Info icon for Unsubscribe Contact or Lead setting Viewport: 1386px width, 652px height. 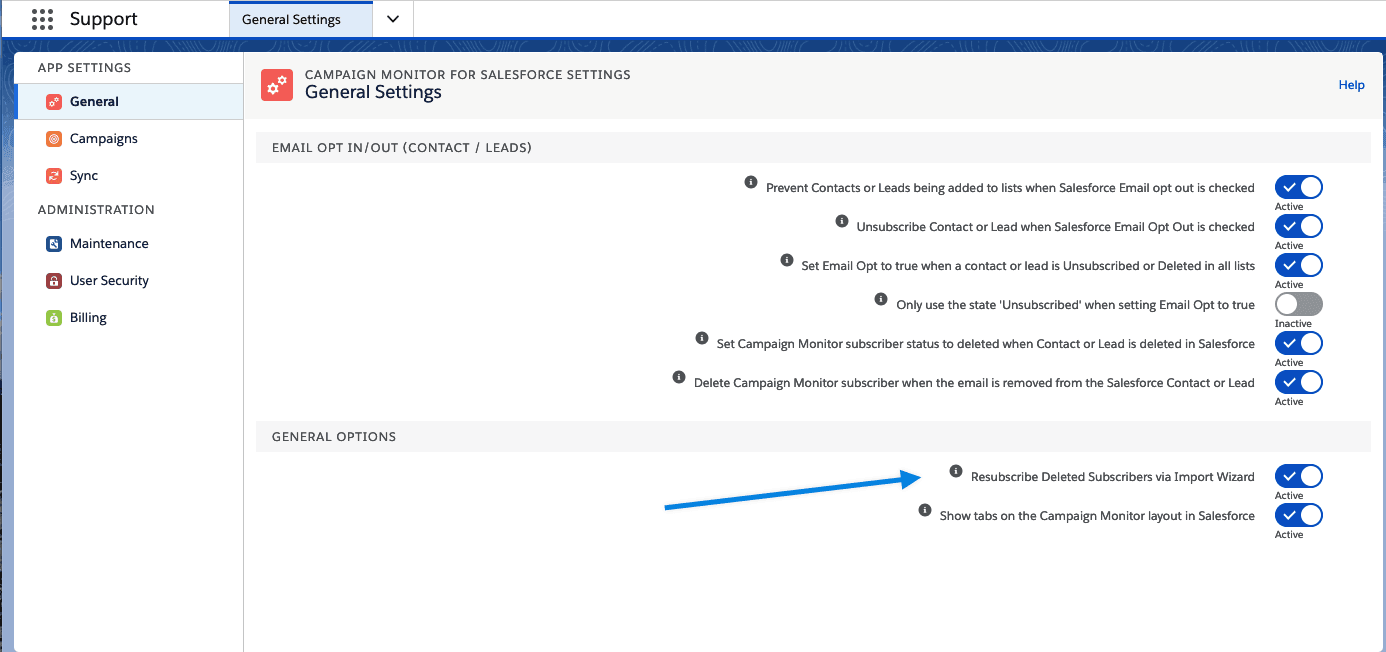coord(841,221)
